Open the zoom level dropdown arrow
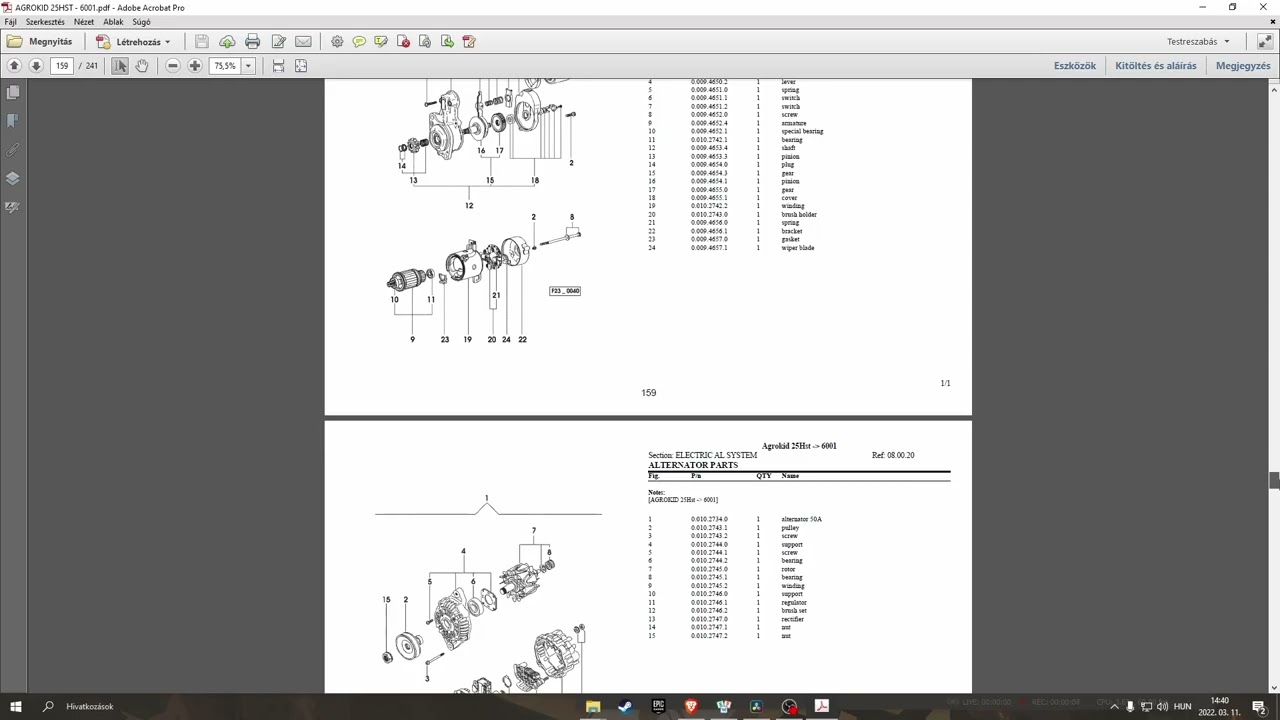This screenshot has height=720, width=1280. [x=248, y=66]
